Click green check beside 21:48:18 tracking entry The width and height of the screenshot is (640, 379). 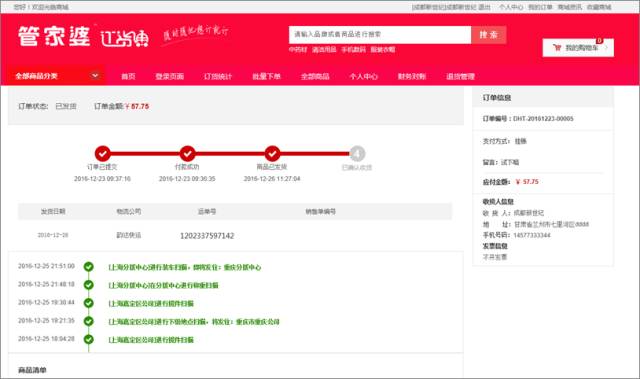(89, 285)
